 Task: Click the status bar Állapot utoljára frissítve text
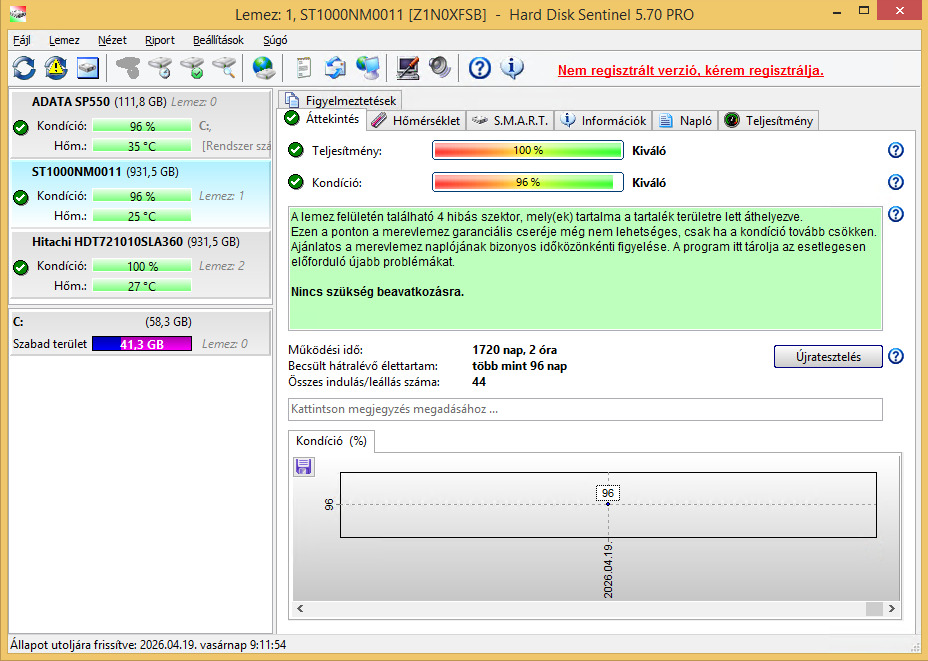tap(148, 644)
